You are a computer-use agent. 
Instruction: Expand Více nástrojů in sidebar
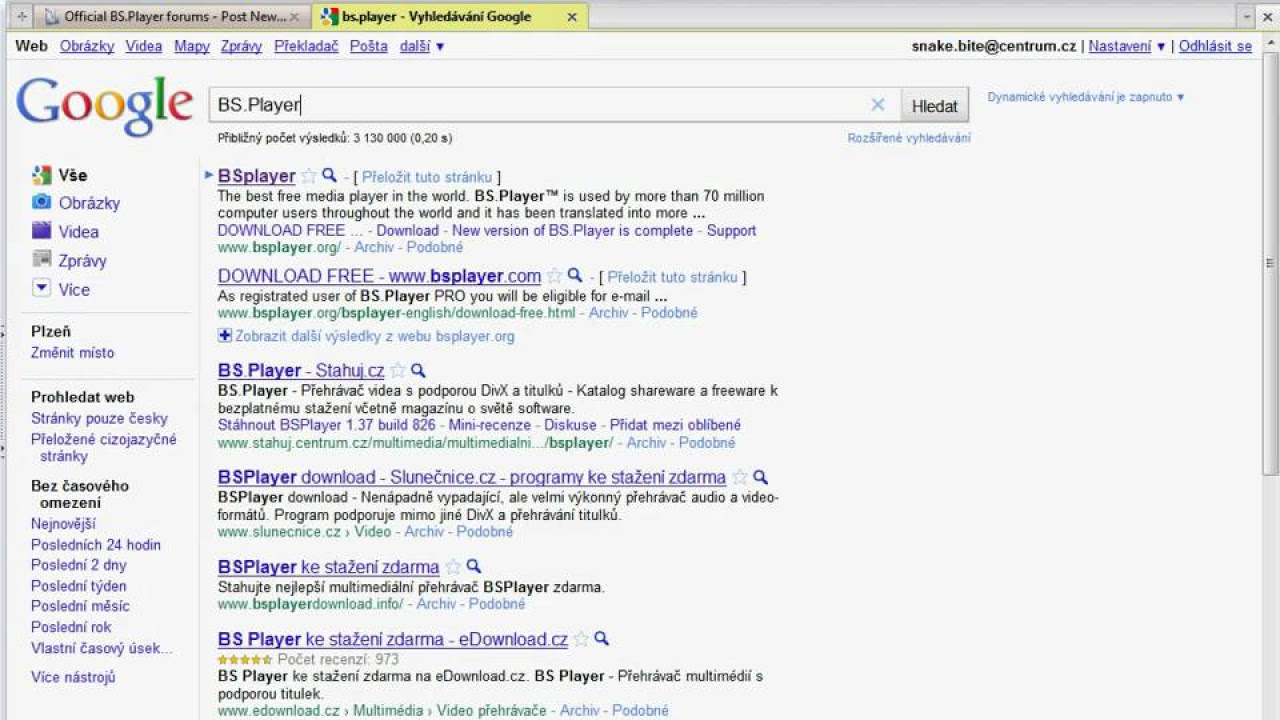(x=73, y=677)
